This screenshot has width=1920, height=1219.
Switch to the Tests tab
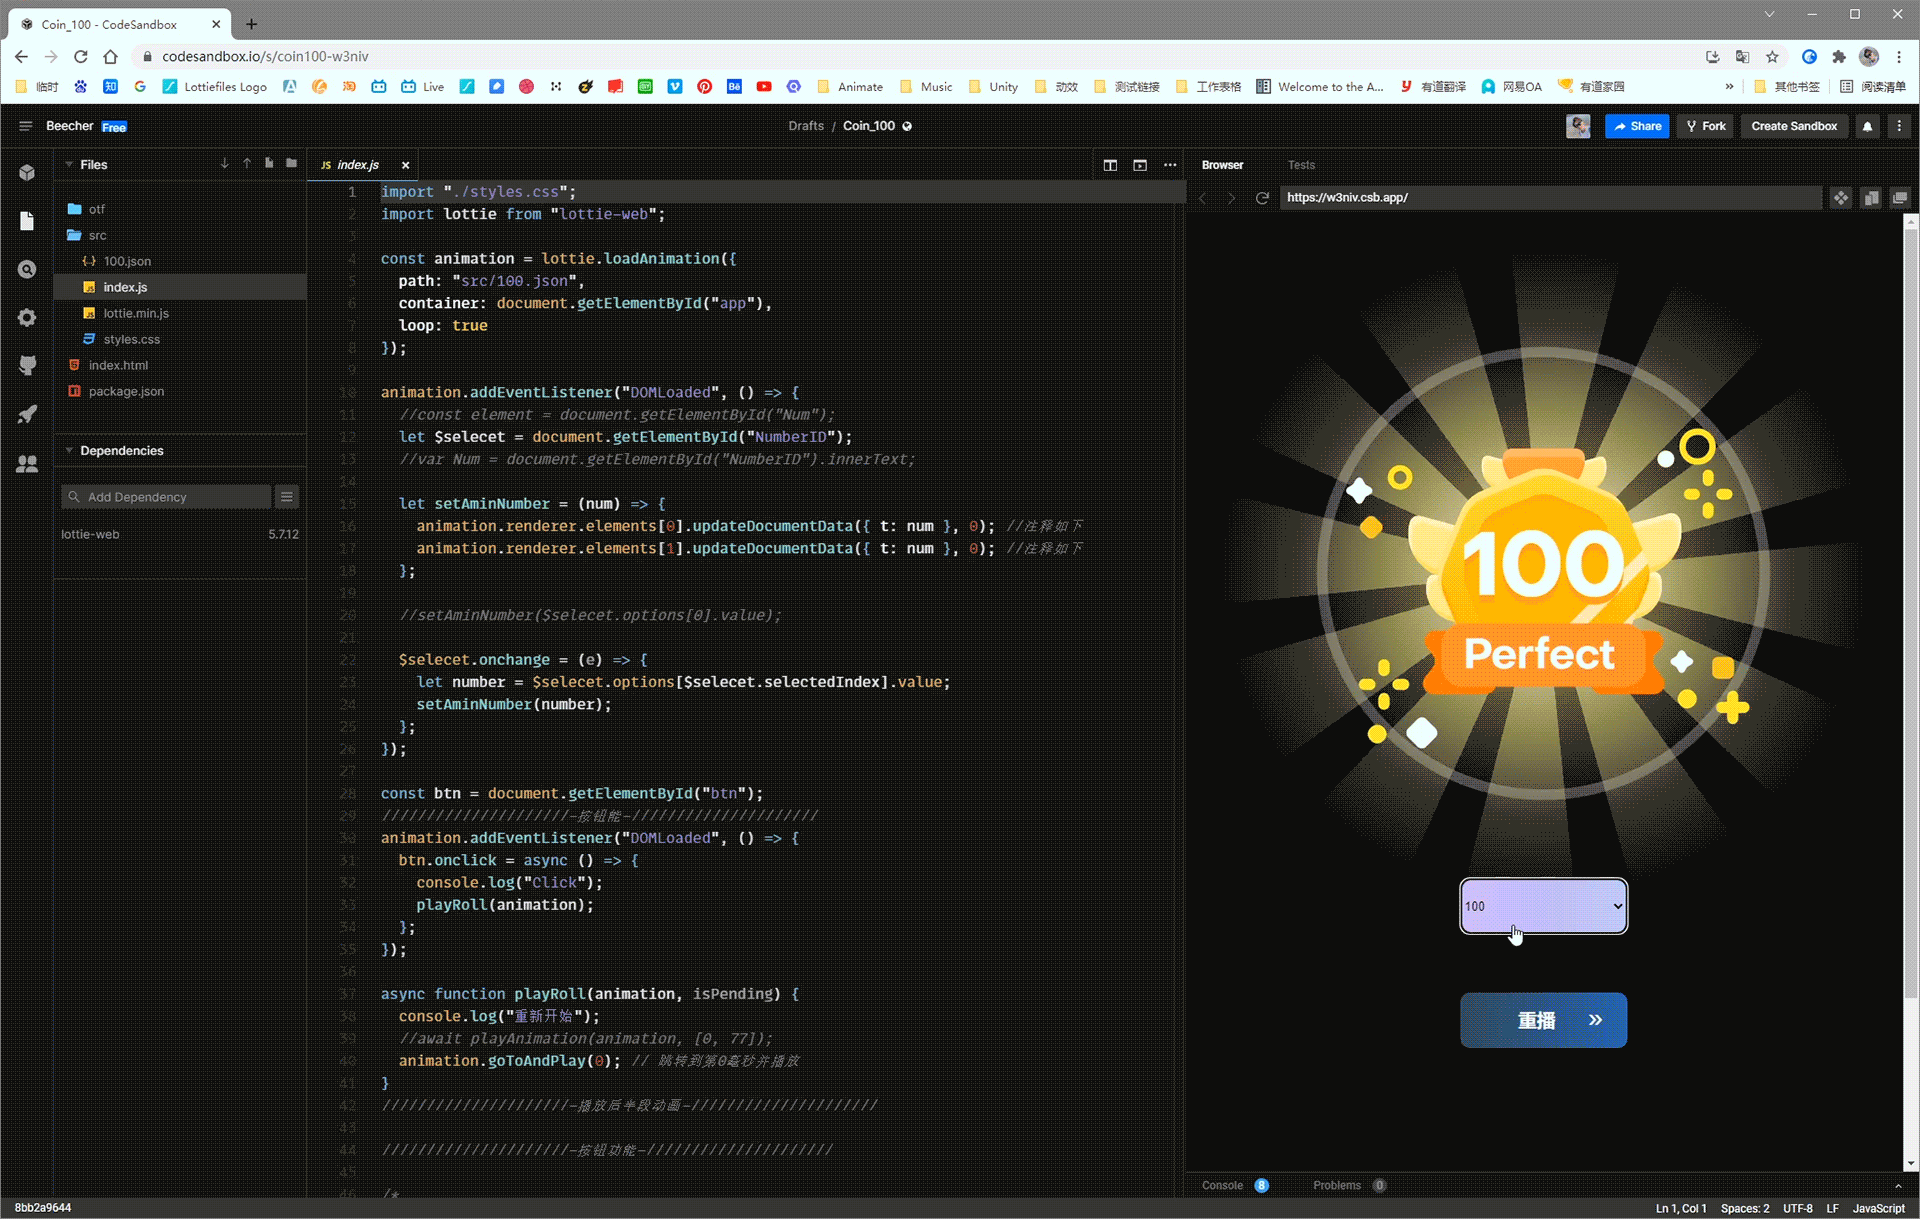1301,165
